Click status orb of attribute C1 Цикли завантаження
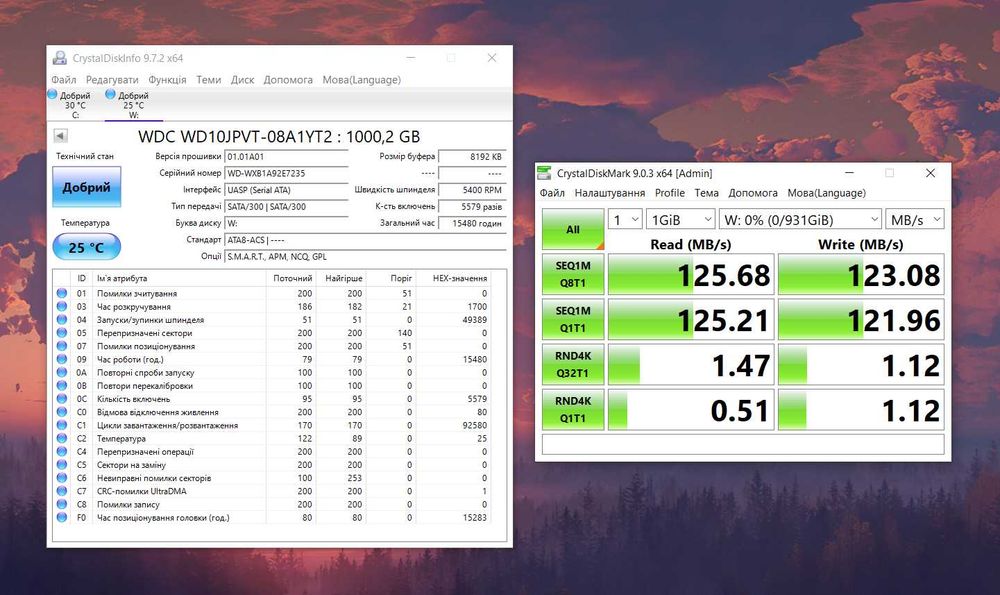 click(62, 425)
